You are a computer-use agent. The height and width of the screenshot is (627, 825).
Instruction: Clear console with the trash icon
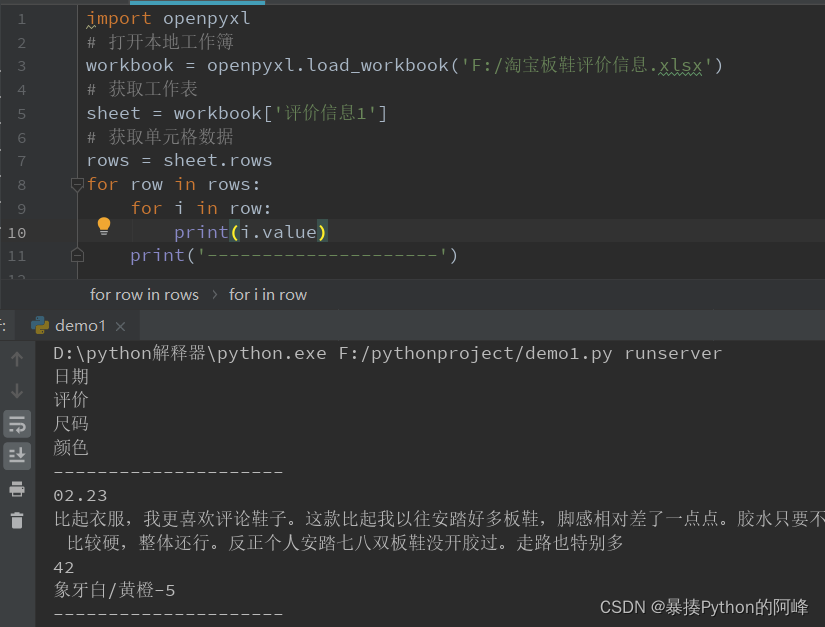tap(17, 520)
